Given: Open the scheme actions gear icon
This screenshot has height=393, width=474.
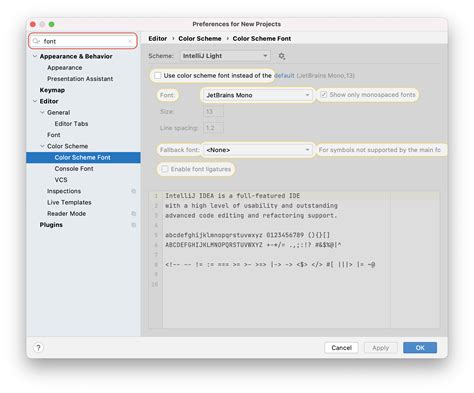Looking at the screenshot, I should click(282, 56).
